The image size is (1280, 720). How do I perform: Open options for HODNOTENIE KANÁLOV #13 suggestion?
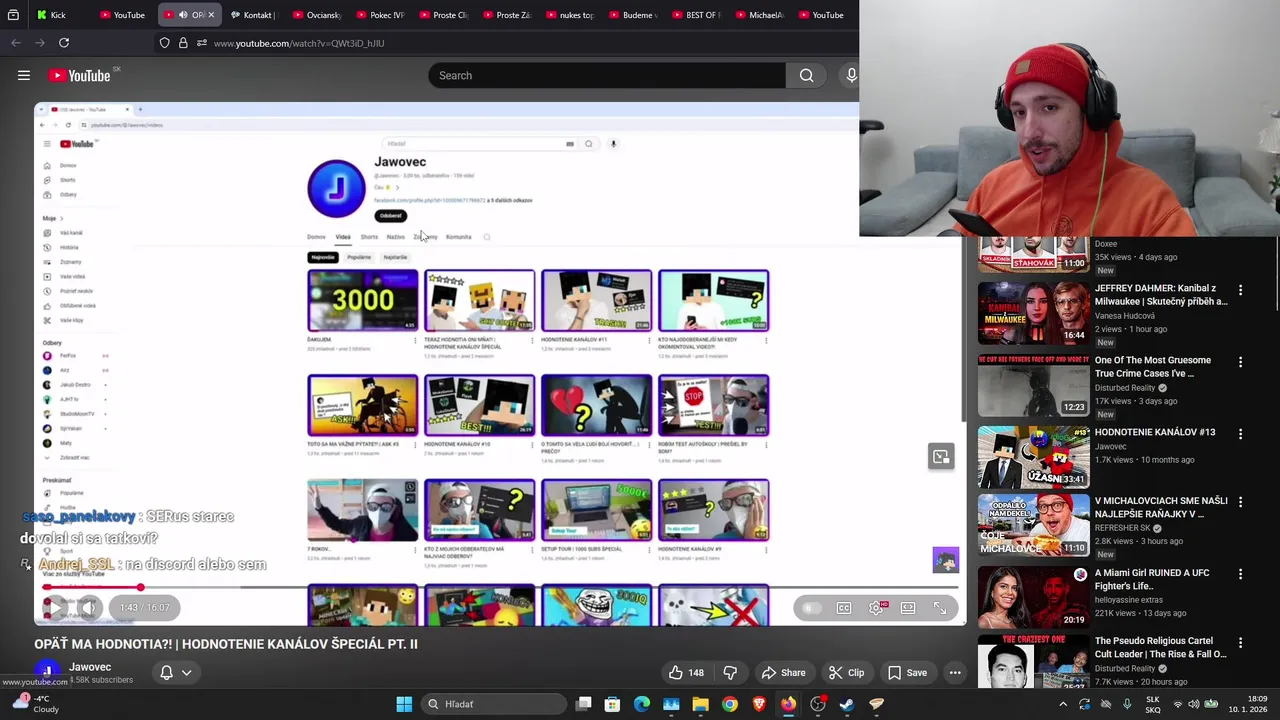(x=1240, y=434)
